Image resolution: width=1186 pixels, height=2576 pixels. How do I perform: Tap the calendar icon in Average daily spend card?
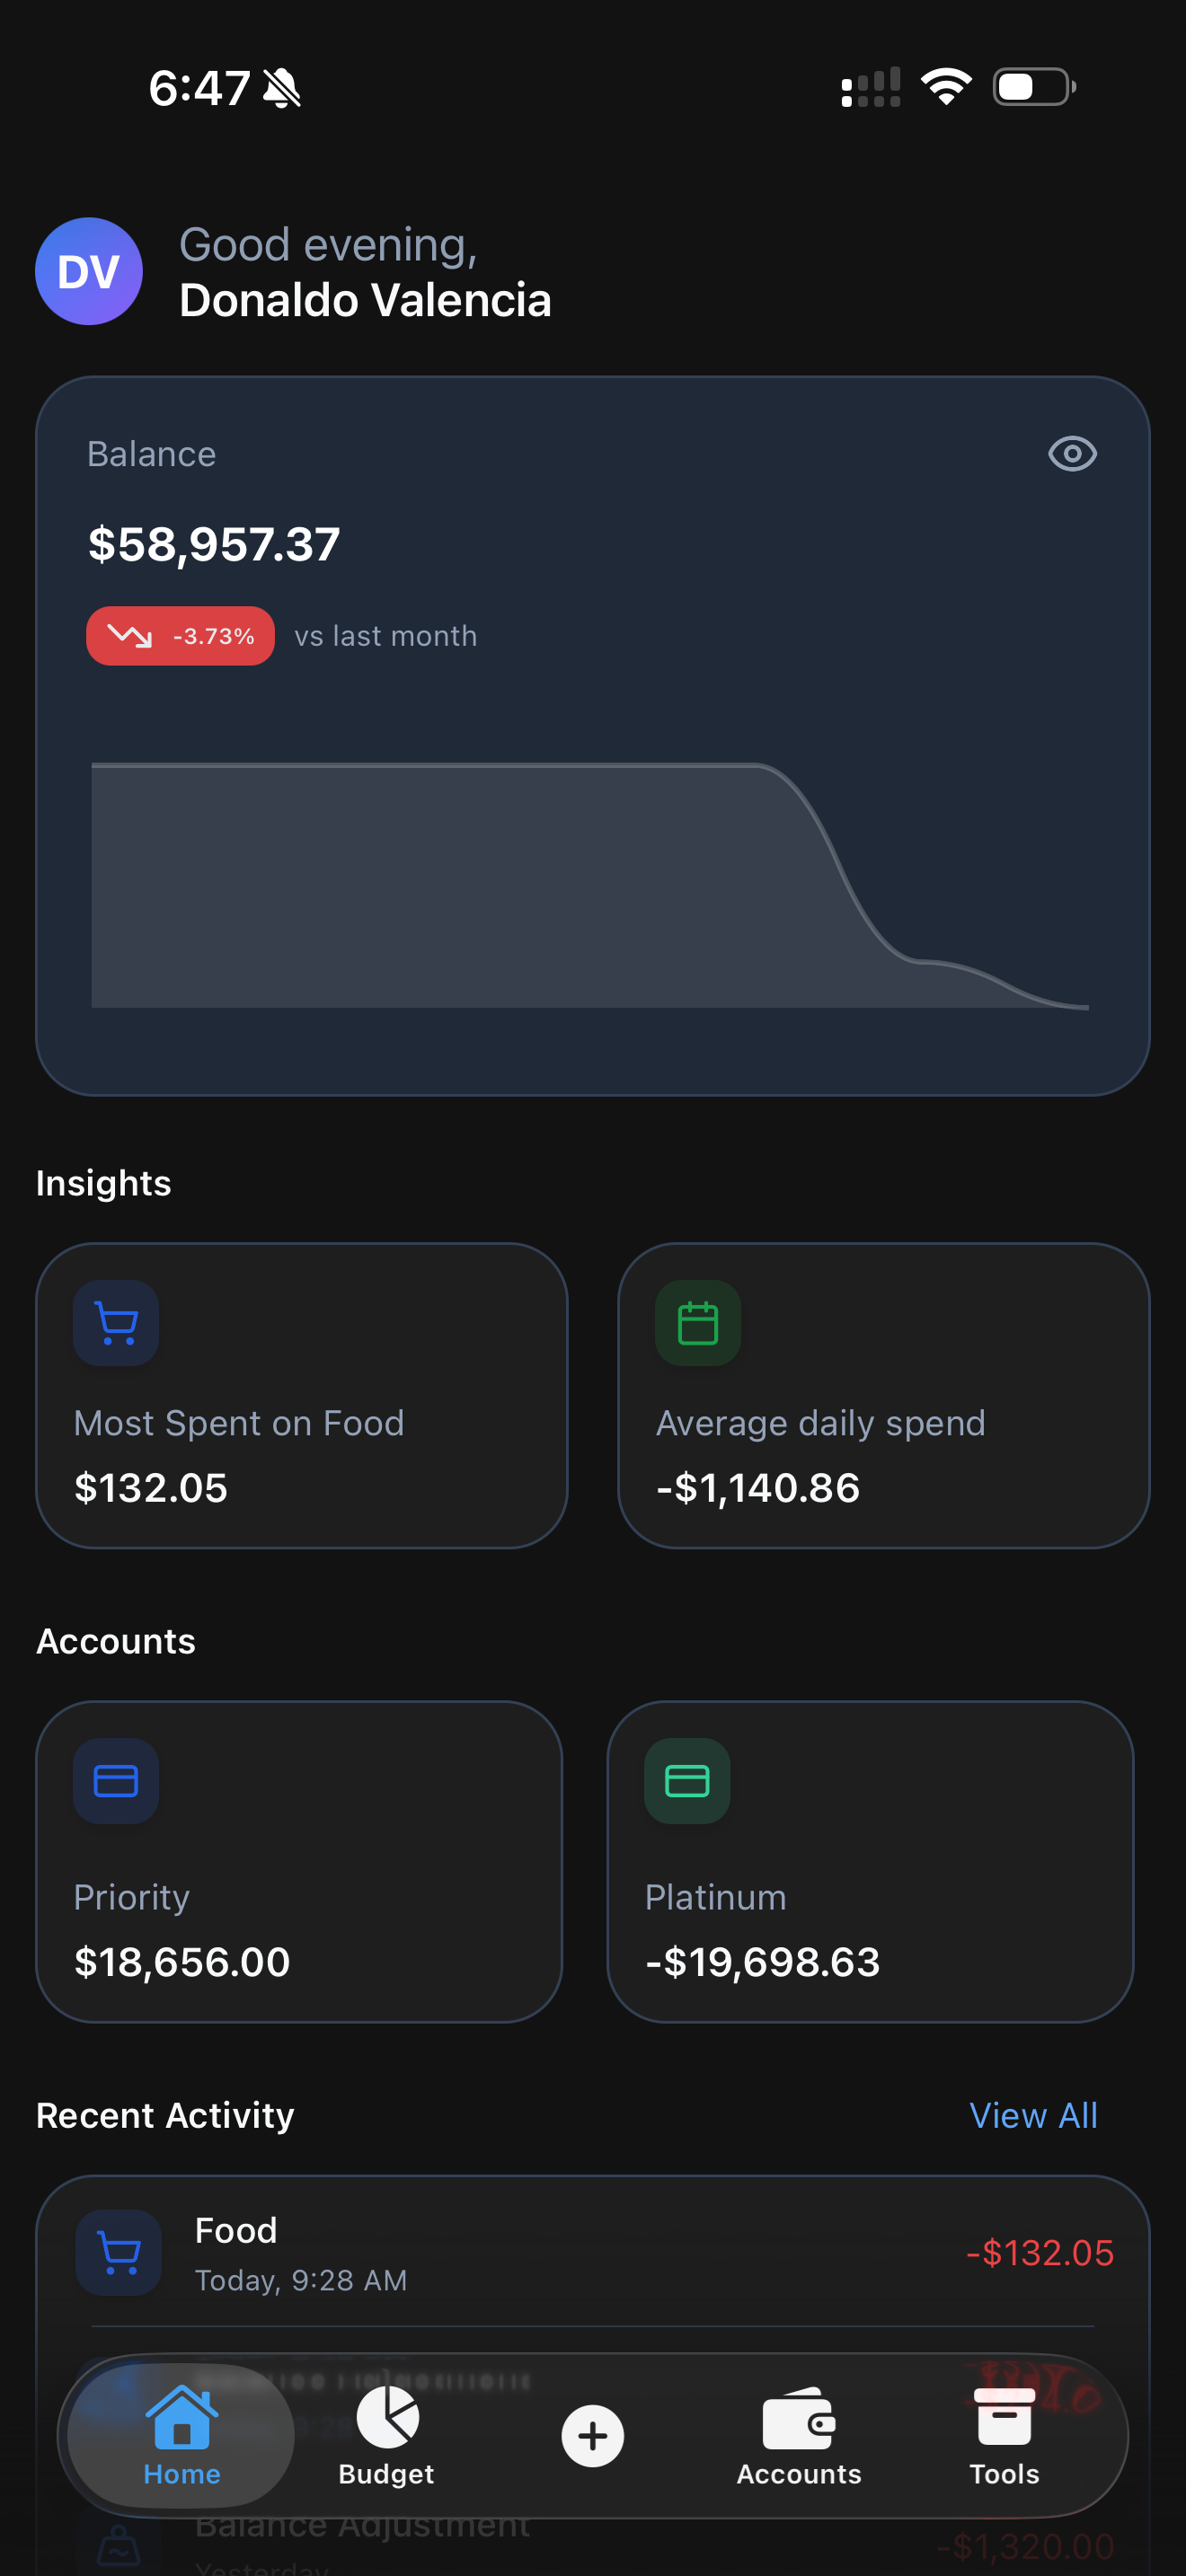click(698, 1323)
